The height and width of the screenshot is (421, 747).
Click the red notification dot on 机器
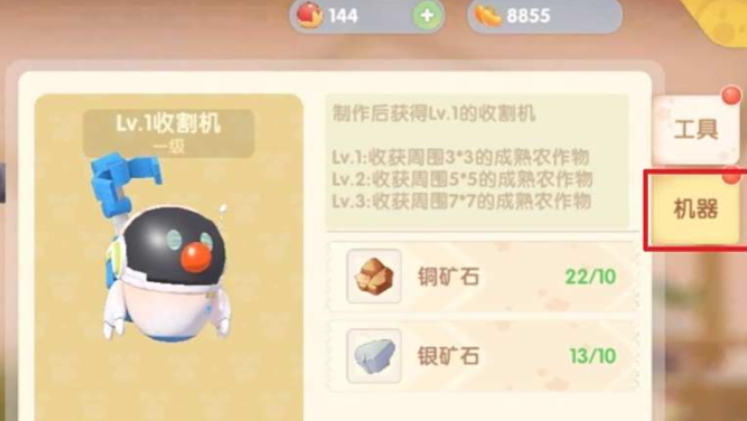[x=732, y=175]
